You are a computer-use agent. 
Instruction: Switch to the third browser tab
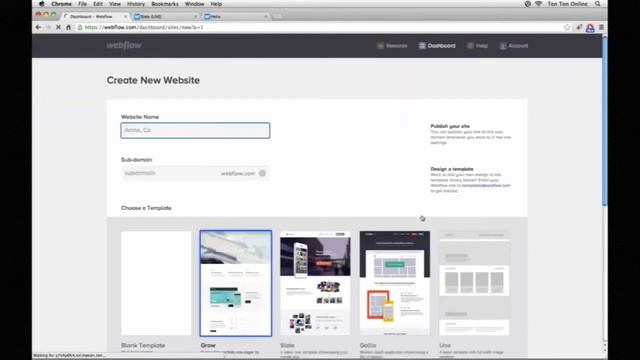235,16
